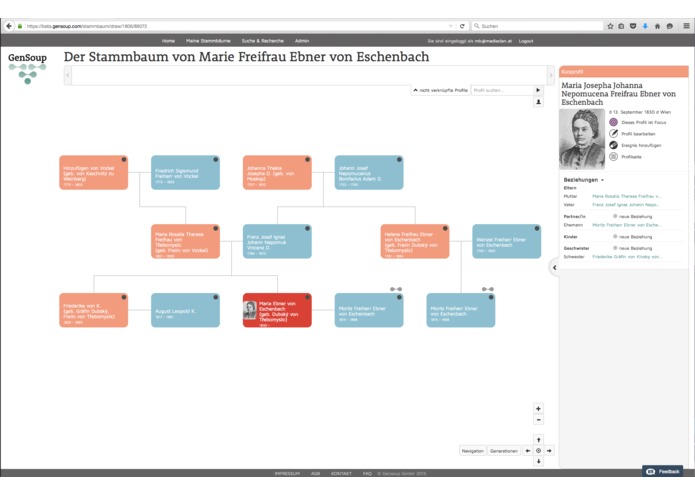Add neue Beziehung under Partner/in
695x494 pixels.
point(633,216)
